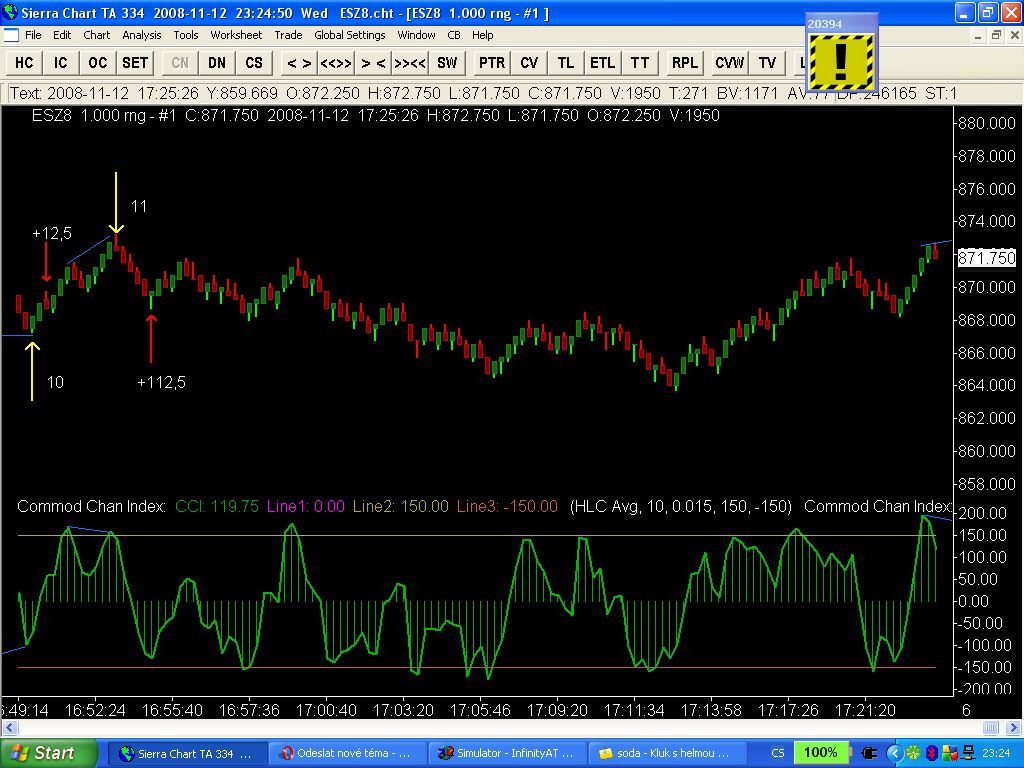Click the TV toolbar button

pos(767,62)
